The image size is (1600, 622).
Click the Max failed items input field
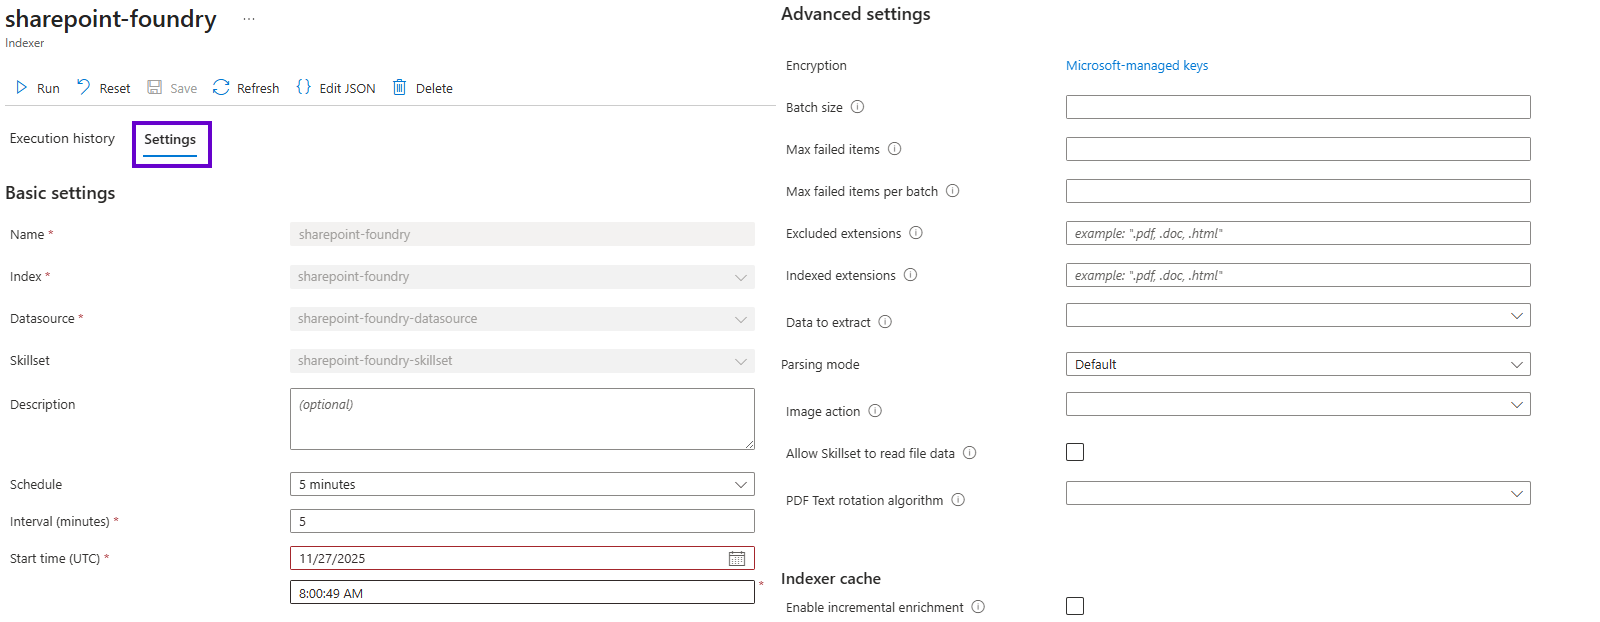click(1298, 149)
